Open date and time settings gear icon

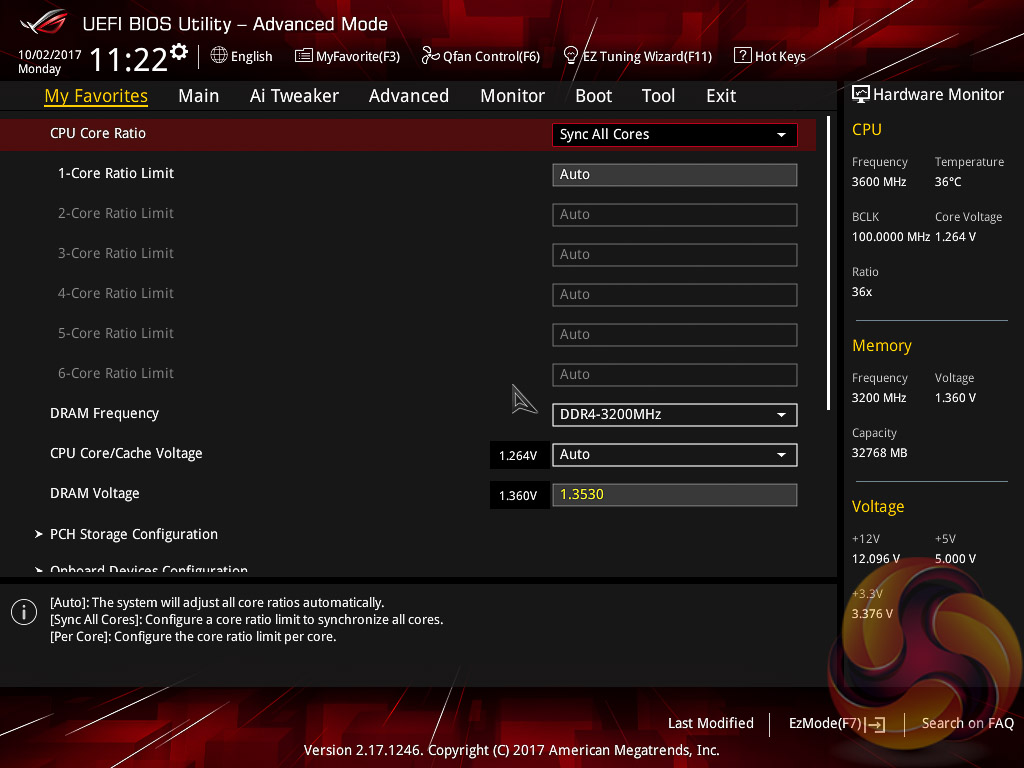(179, 52)
